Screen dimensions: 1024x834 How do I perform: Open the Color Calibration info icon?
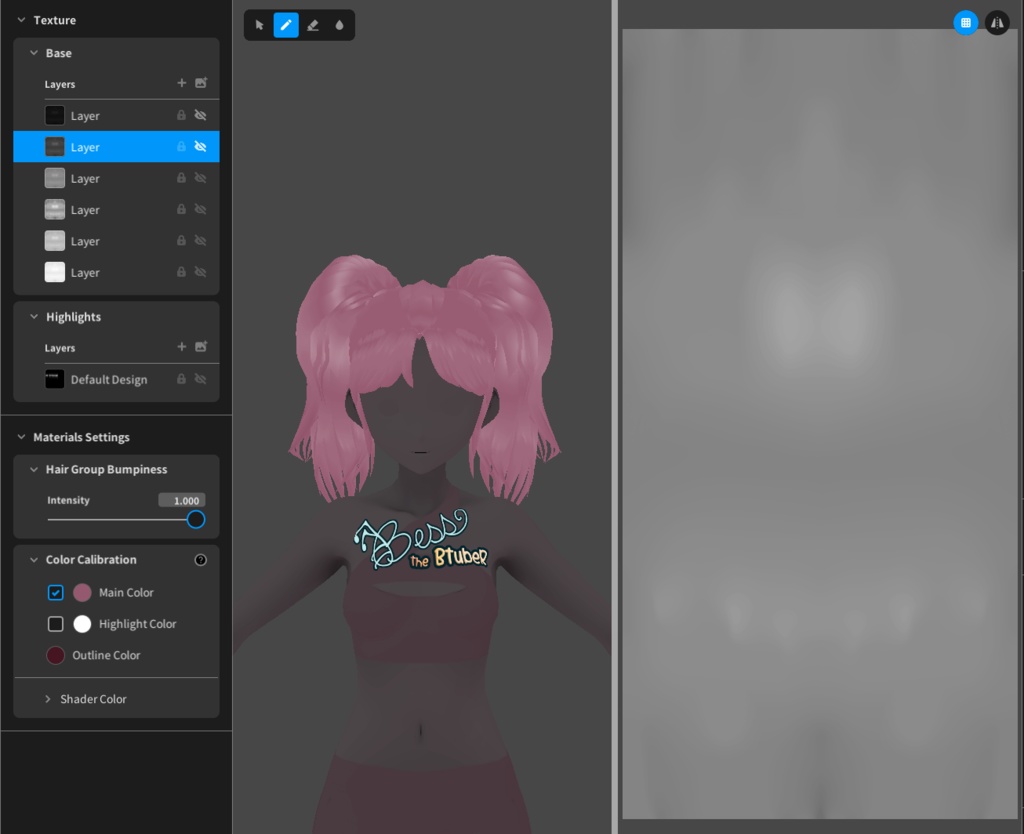point(200,560)
